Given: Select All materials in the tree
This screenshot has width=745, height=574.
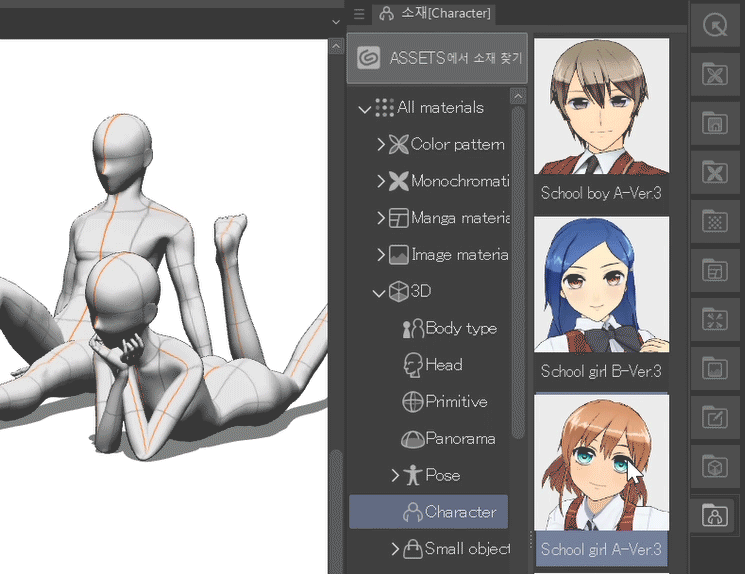Looking at the screenshot, I should pyautogui.click(x=440, y=107).
